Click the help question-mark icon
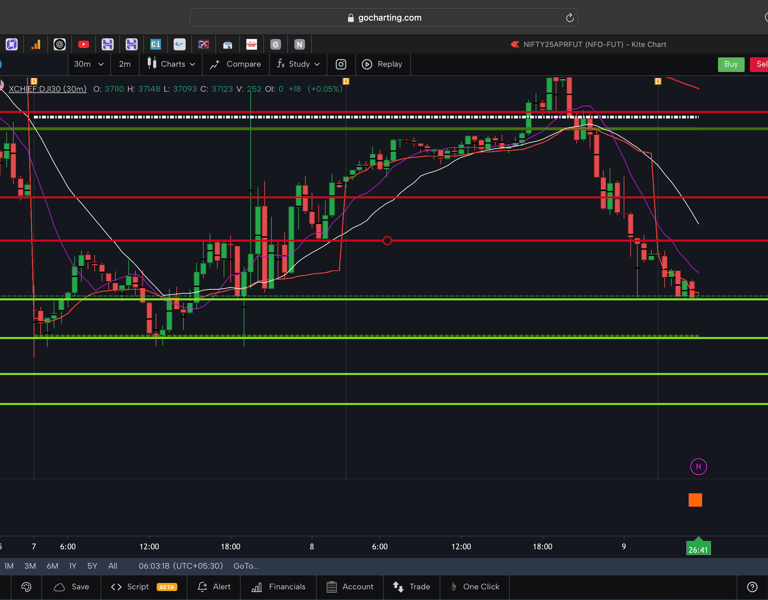This screenshot has height=600, width=768. [752, 587]
